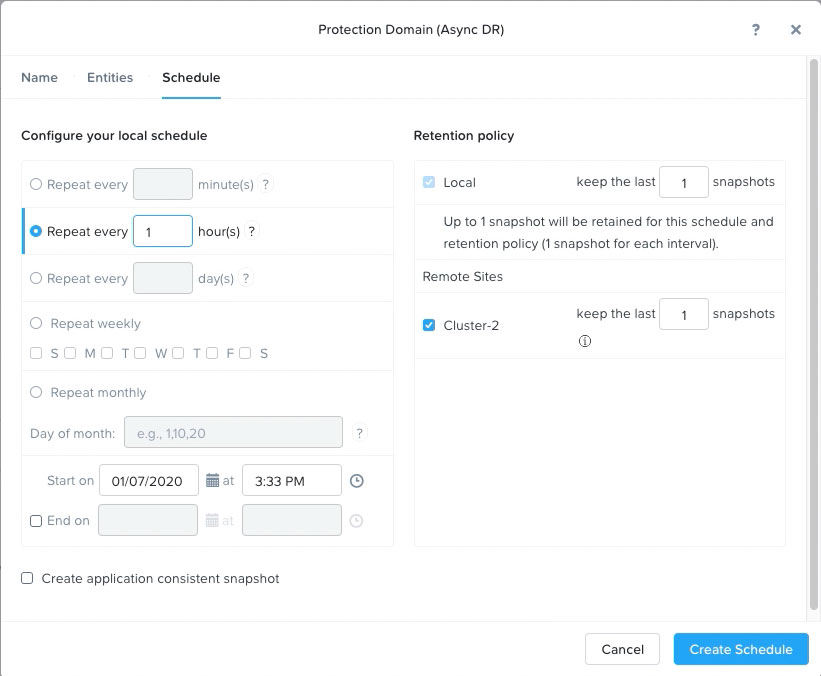Open the Start on clock time picker

point(357,481)
